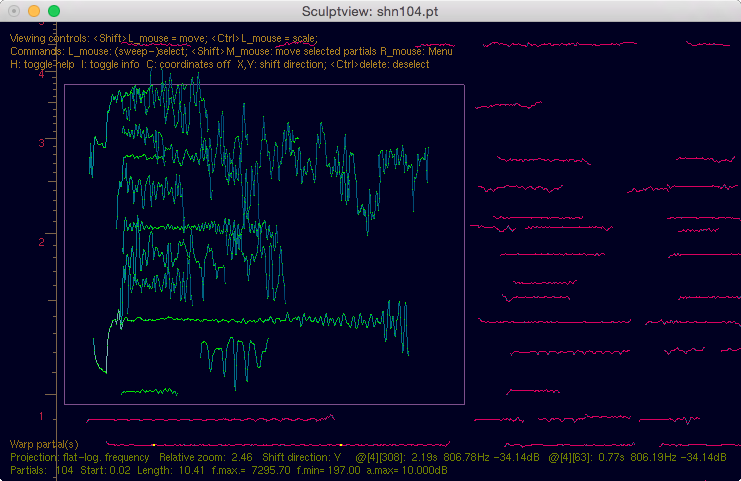This screenshot has width=741, height=481.
Task: Click the red close window button
Action: tap(14, 10)
